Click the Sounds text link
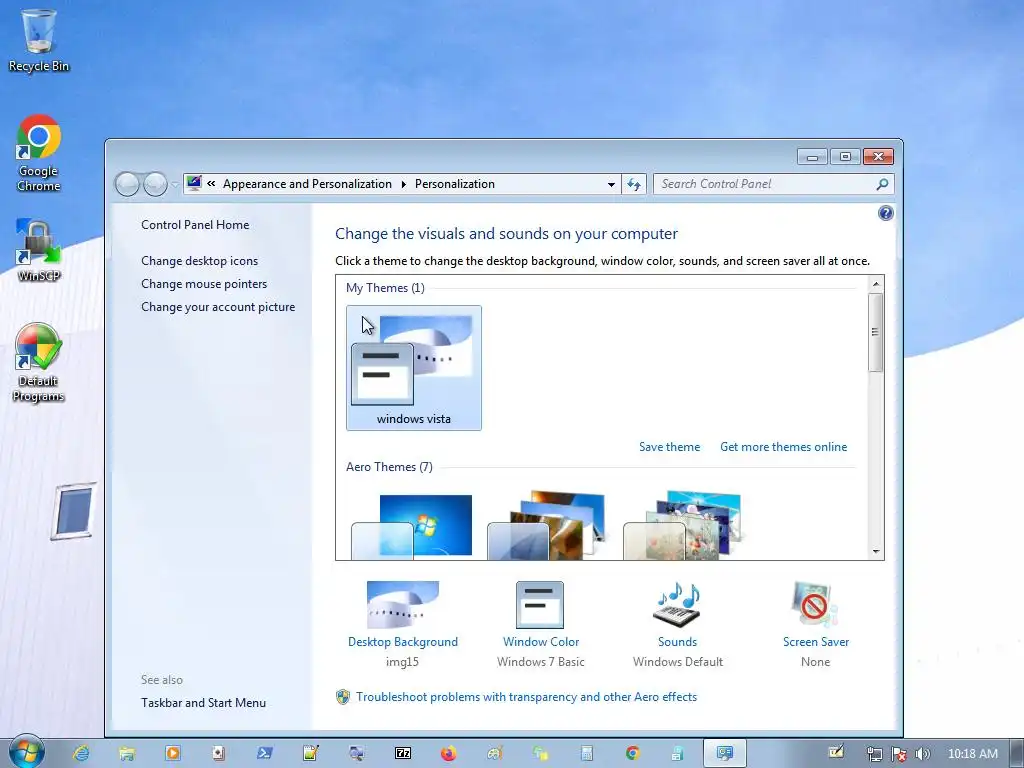 pos(677,642)
